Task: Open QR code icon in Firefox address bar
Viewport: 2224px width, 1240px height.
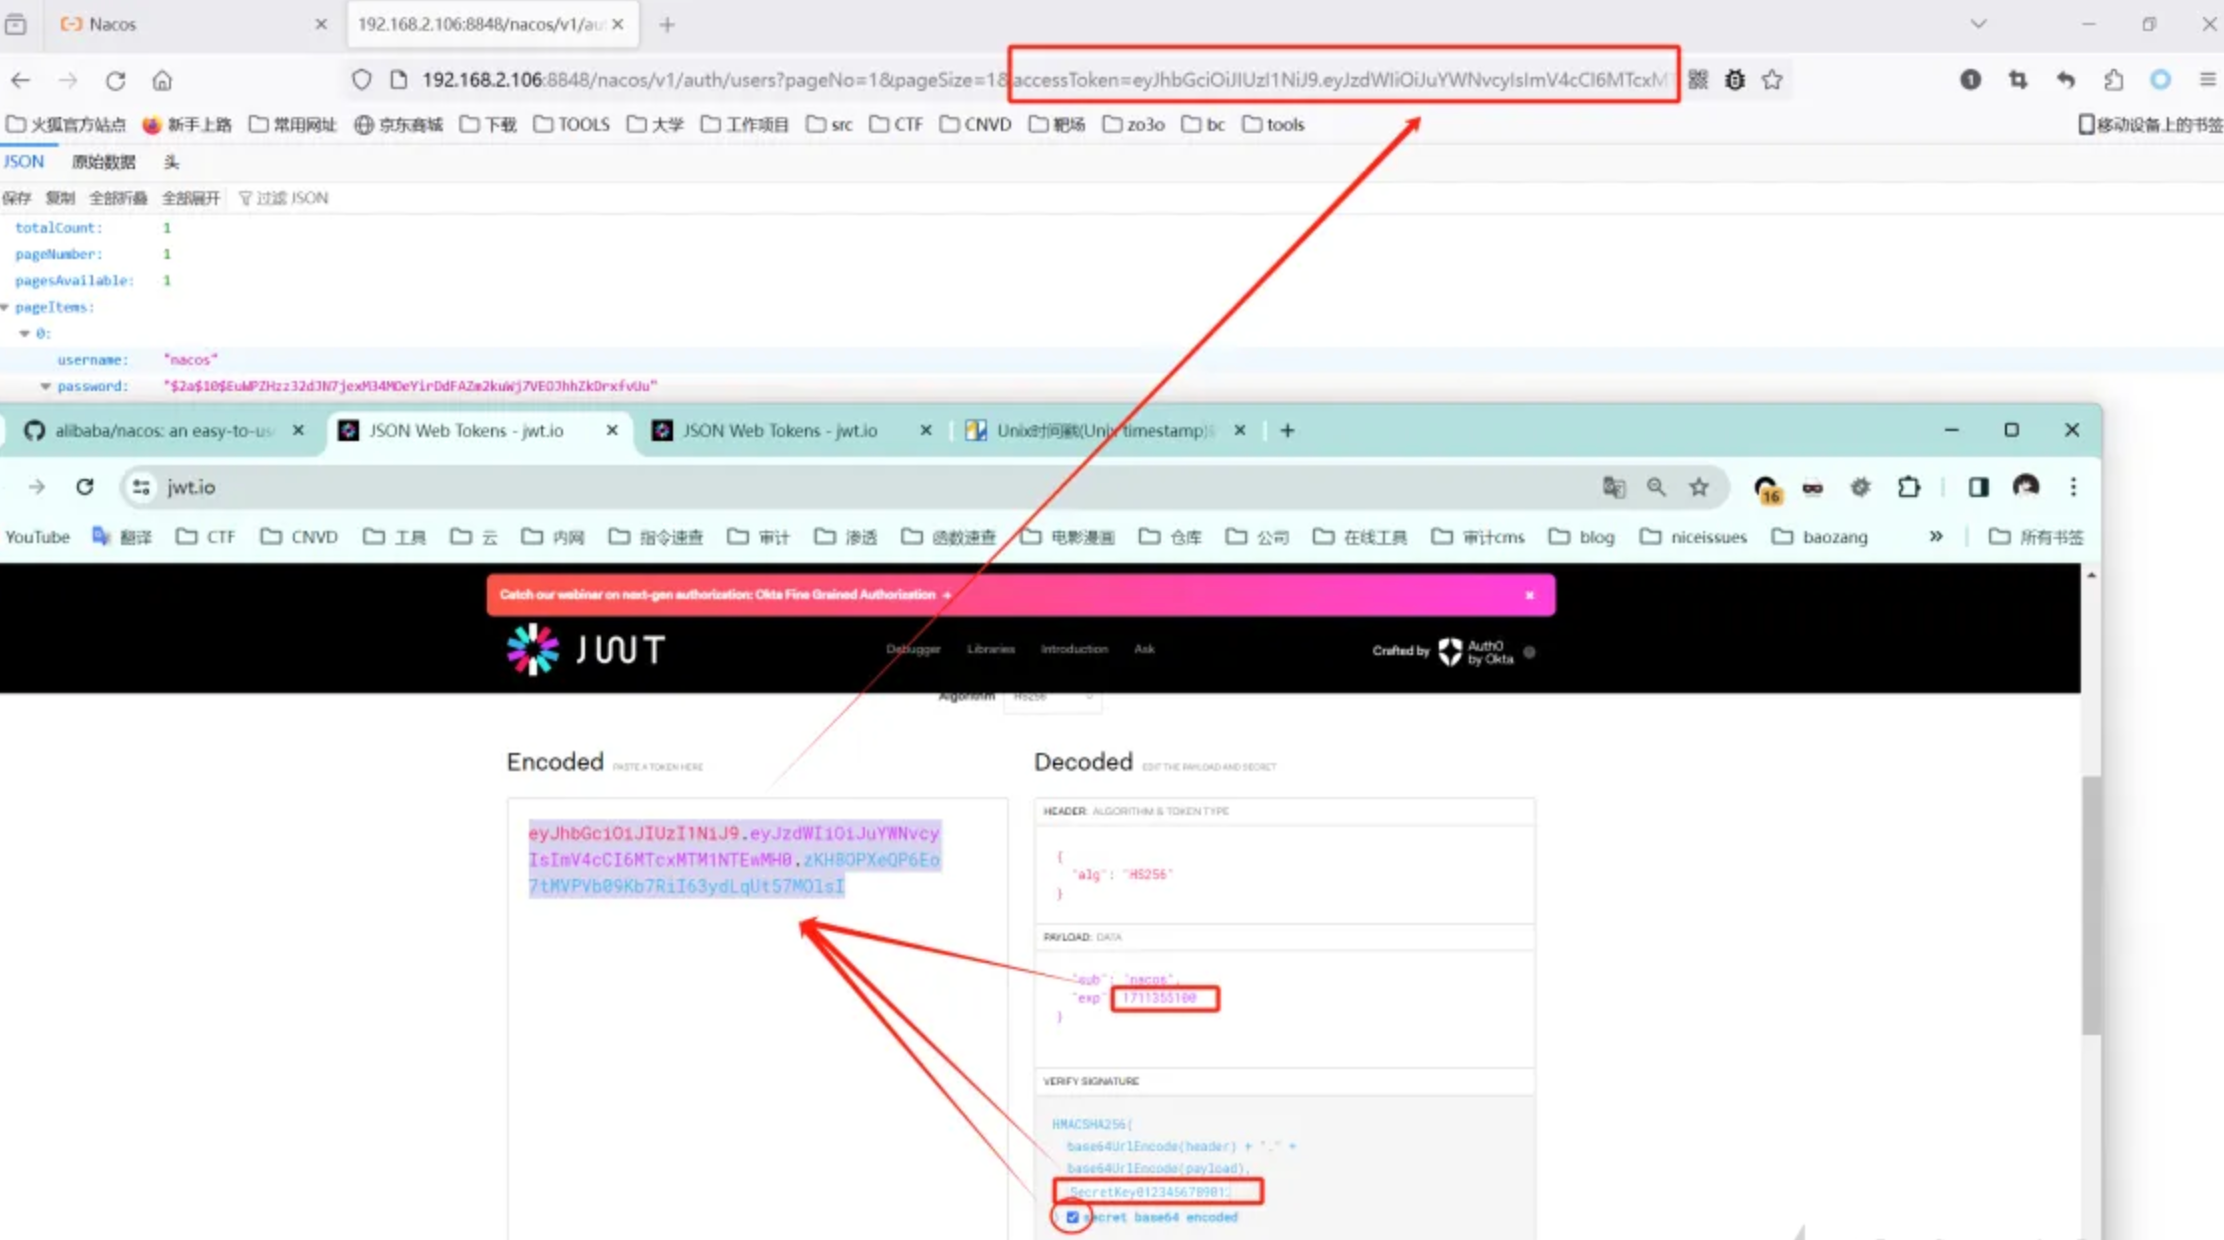Action: pyautogui.click(x=1698, y=80)
